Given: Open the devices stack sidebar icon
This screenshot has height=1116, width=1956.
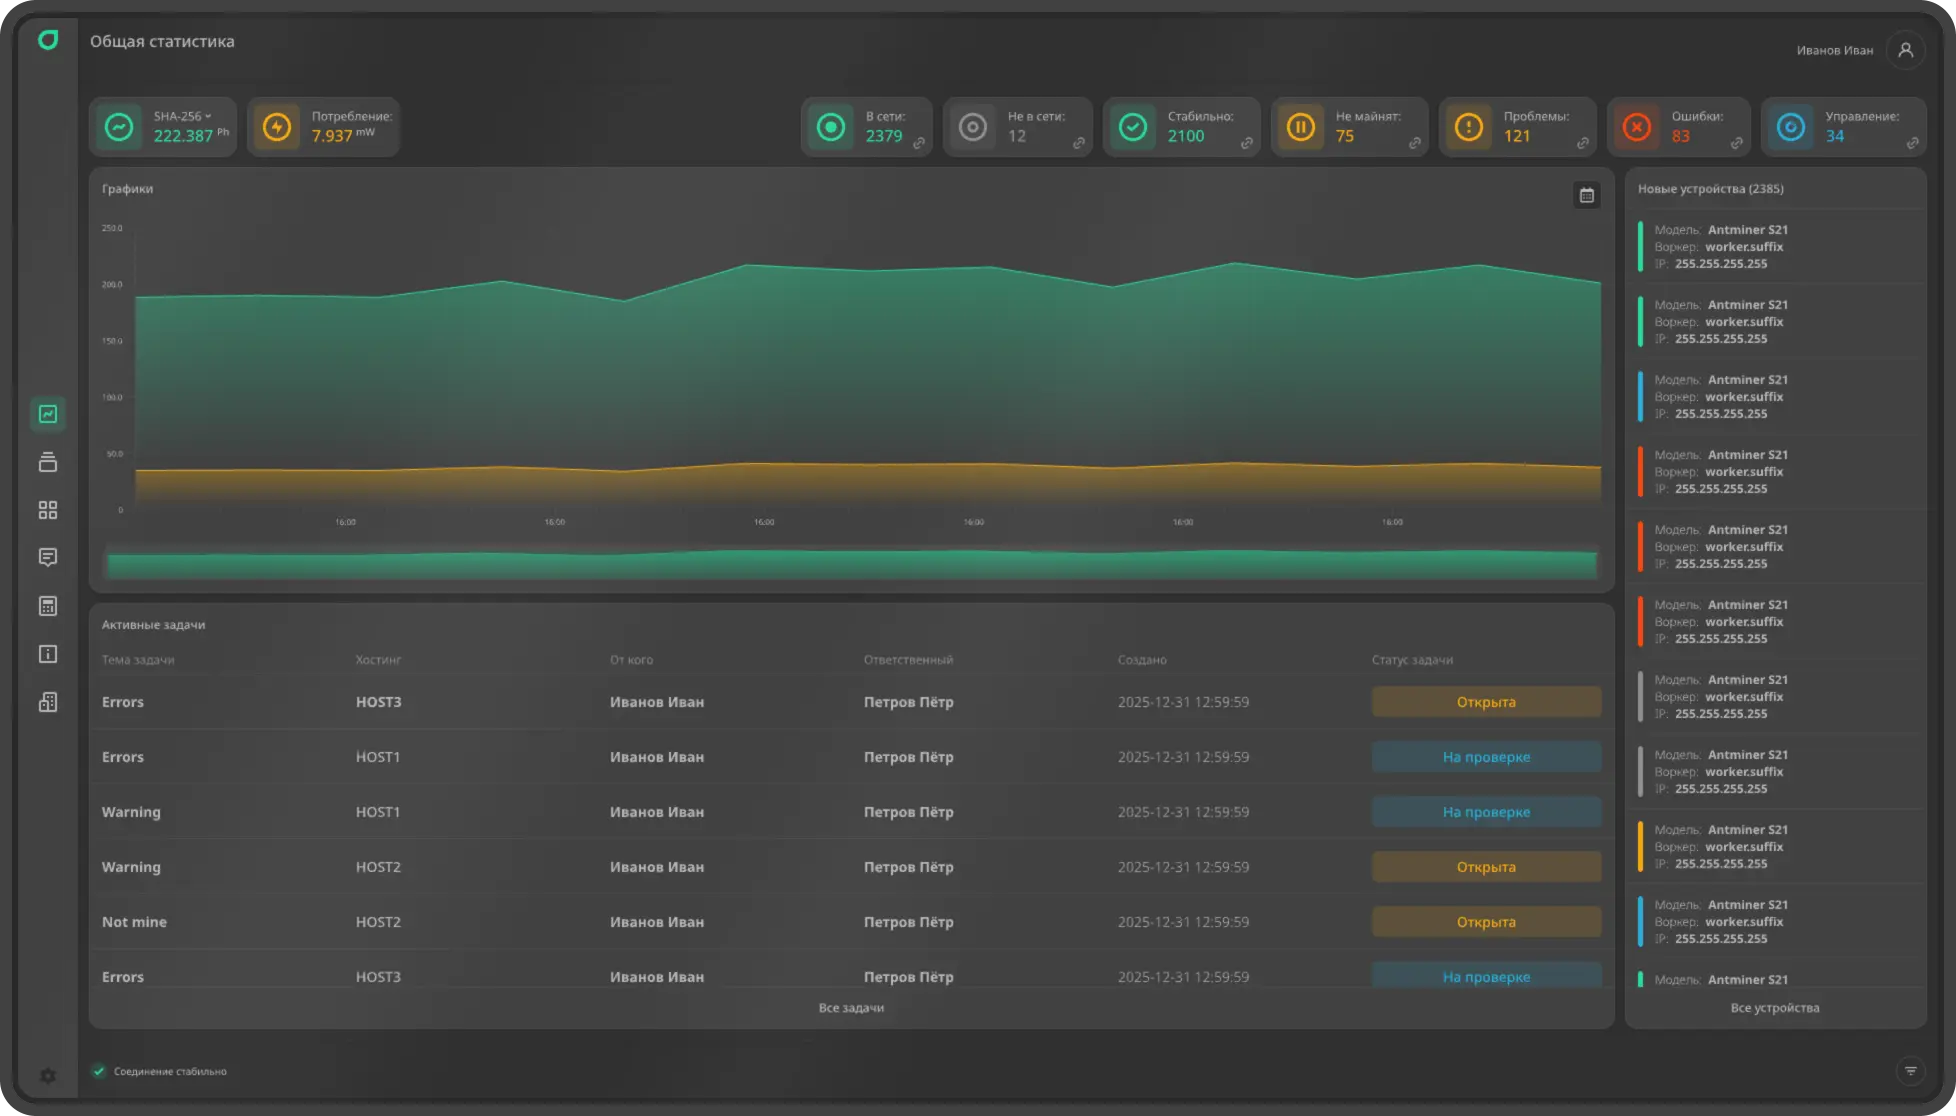Looking at the screenshot, I should tap(48, 462).
